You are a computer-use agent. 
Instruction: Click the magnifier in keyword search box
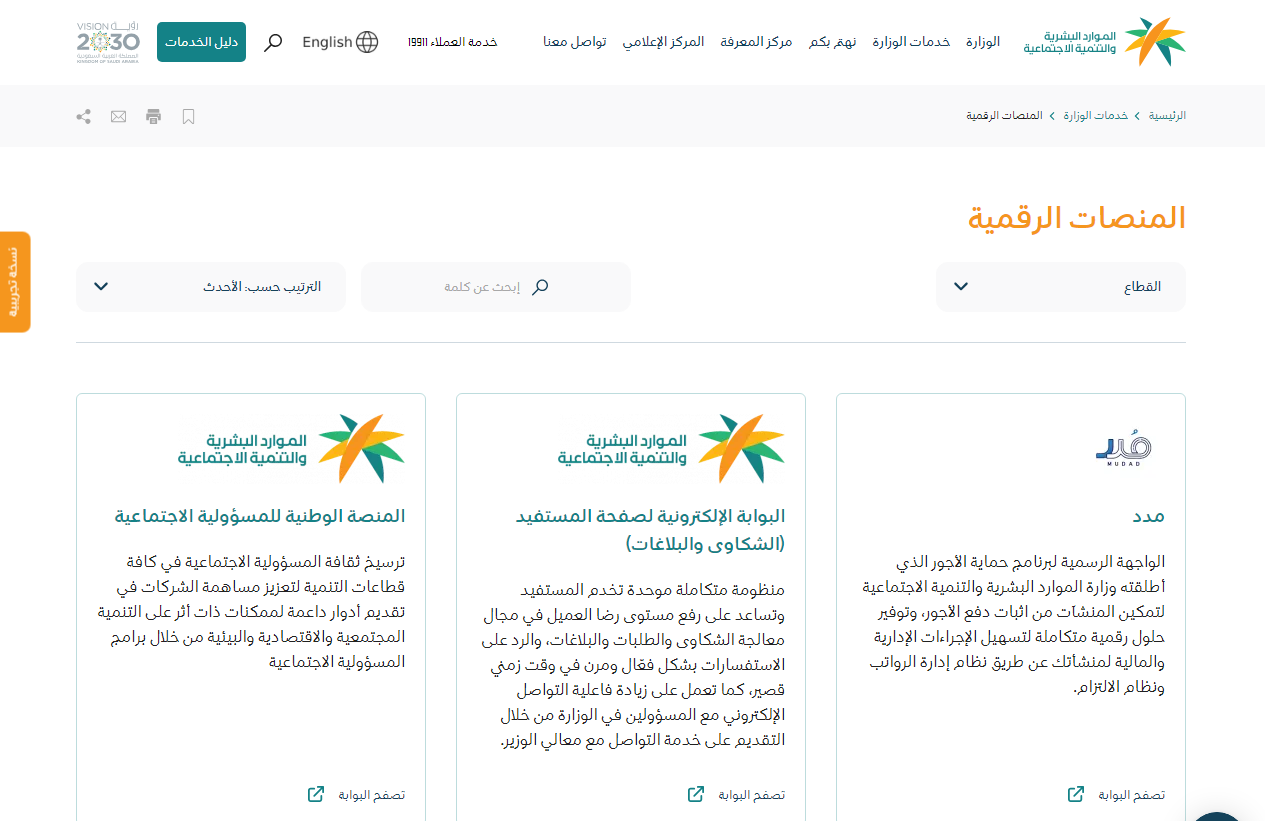click(x=540, y=287)
